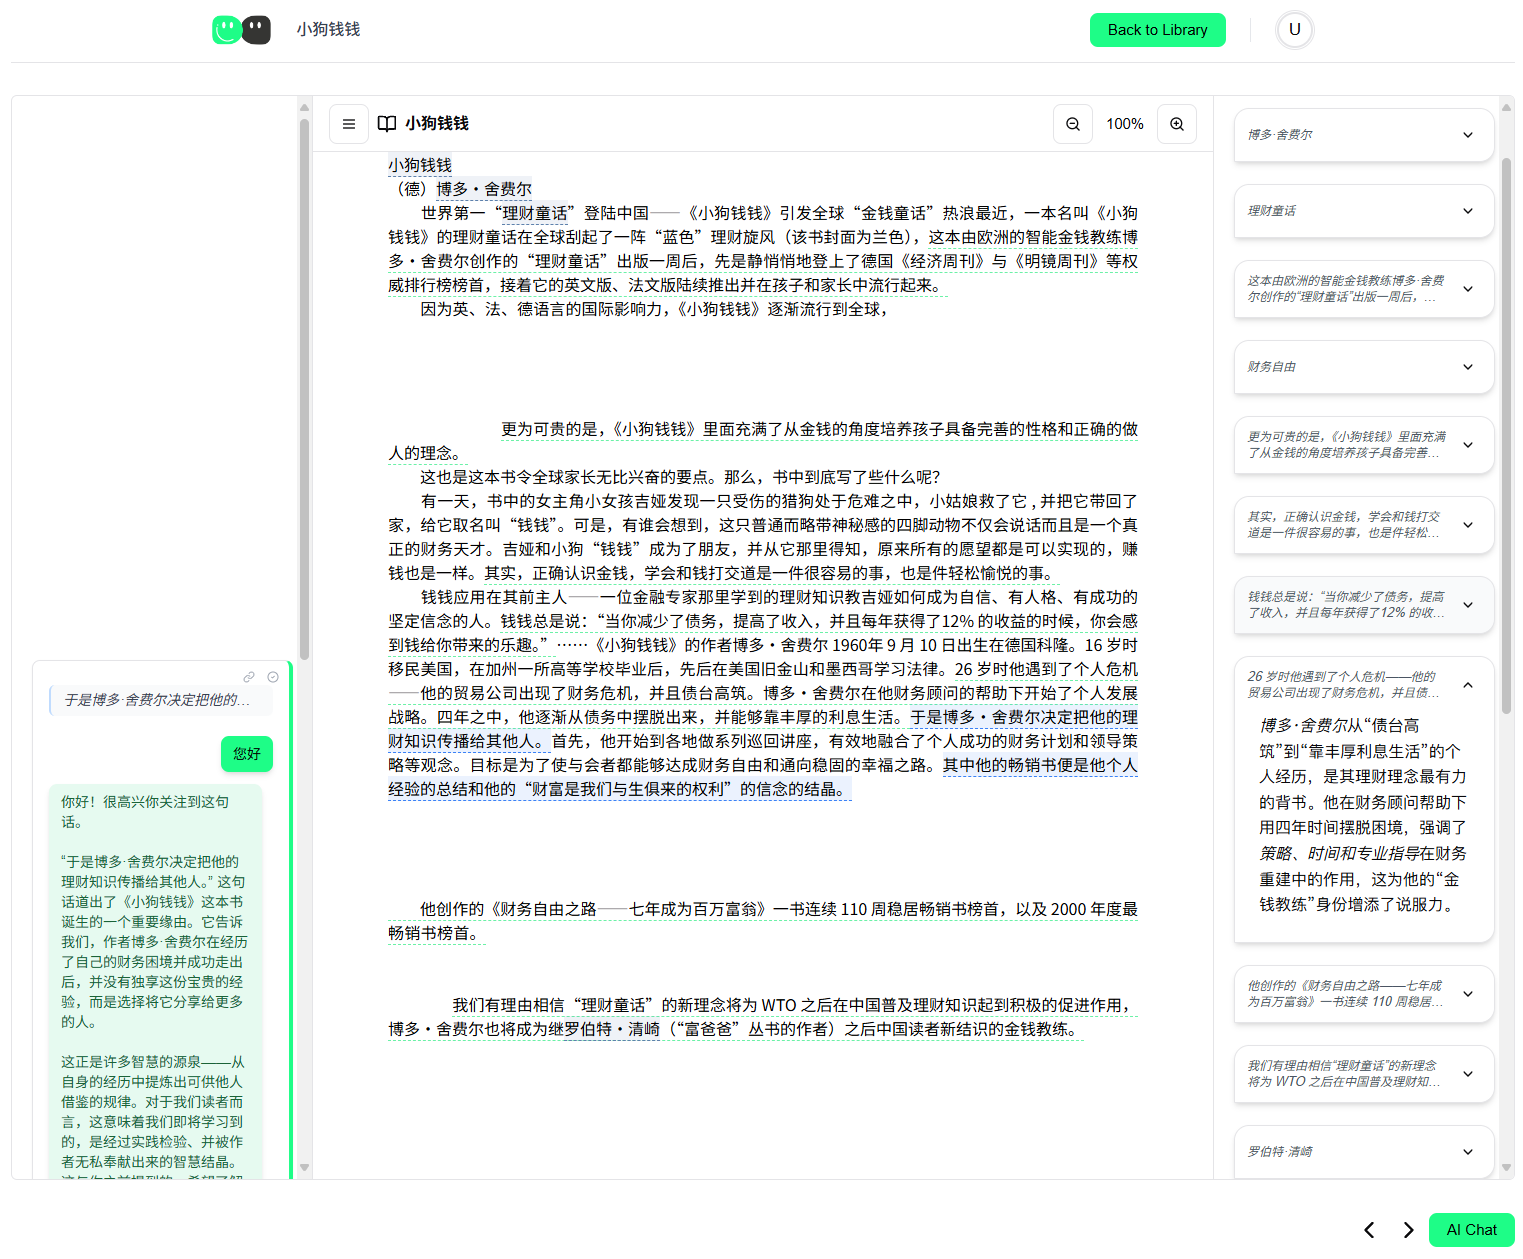
Task: Click author name 博多·舍费尔 under the title
Action: coord(484,189)
